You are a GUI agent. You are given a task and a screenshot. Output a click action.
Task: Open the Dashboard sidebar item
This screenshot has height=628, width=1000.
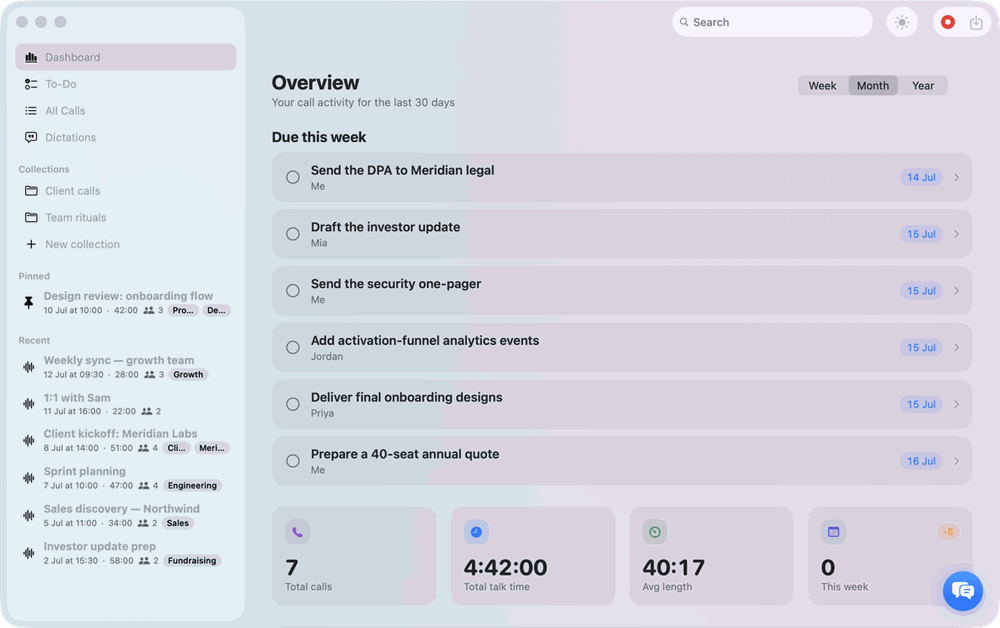126,57
